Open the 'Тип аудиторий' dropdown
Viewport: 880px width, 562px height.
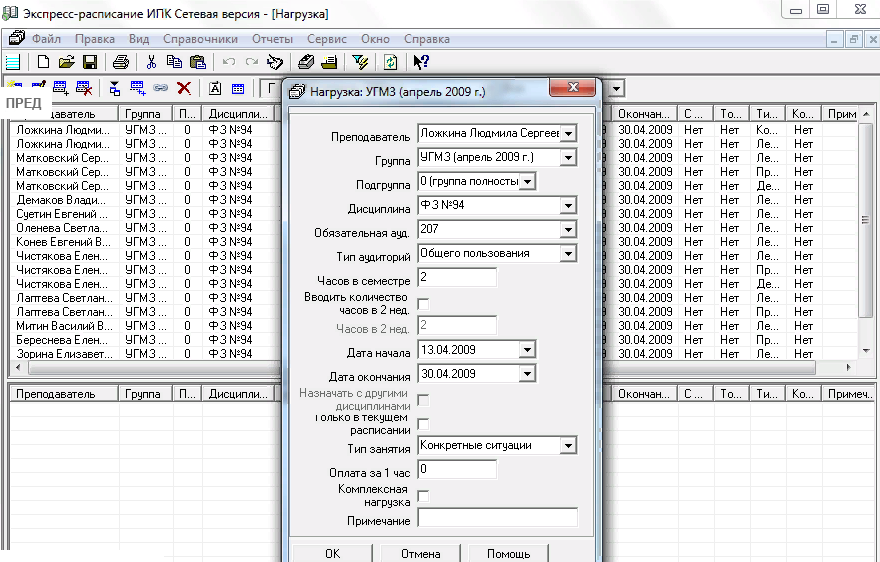(x=568, y=254)
